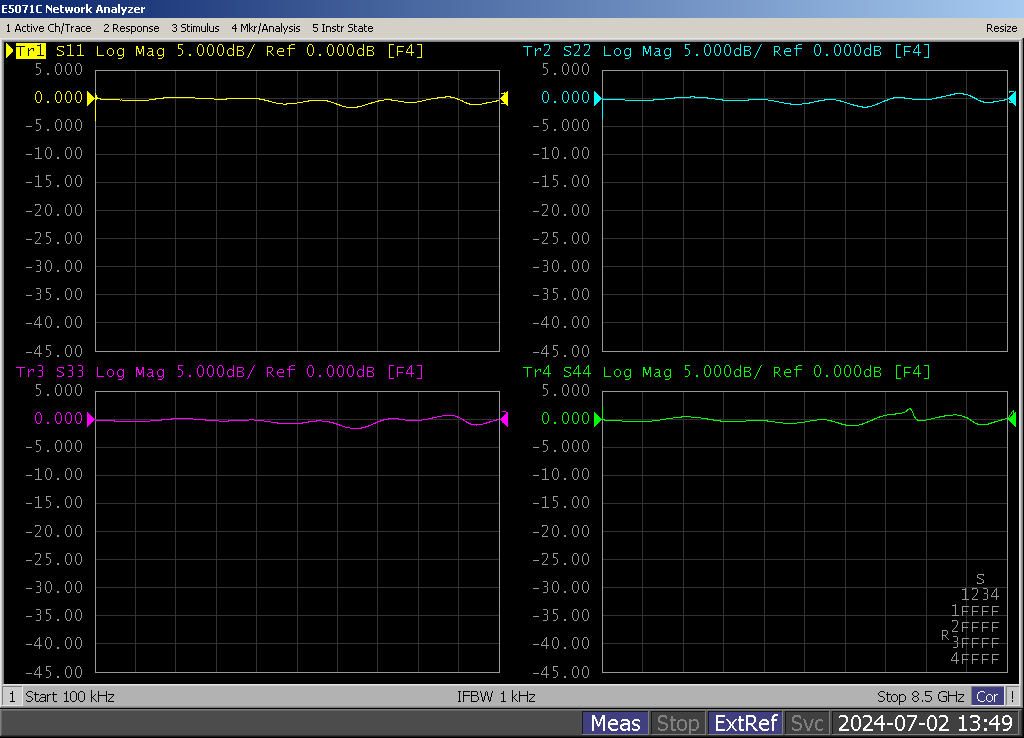Activate the Tr2 S22 trace label
This screenshot has width=1024, height=738.
pyautogui.click(x=558, y=51)
